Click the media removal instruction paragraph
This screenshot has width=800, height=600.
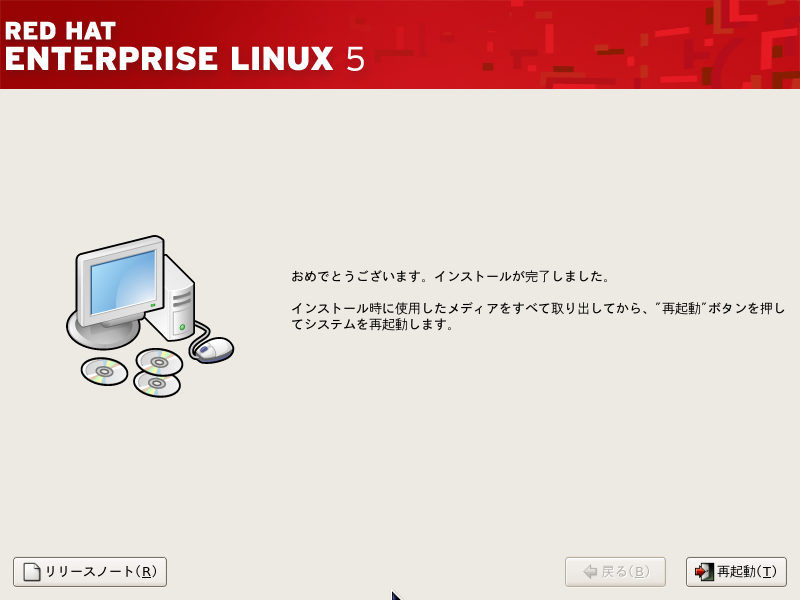tap(538, 316)
